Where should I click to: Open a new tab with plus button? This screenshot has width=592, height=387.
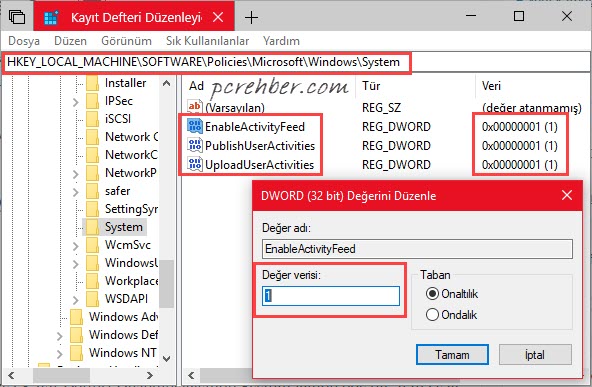(x=251, y=17)
